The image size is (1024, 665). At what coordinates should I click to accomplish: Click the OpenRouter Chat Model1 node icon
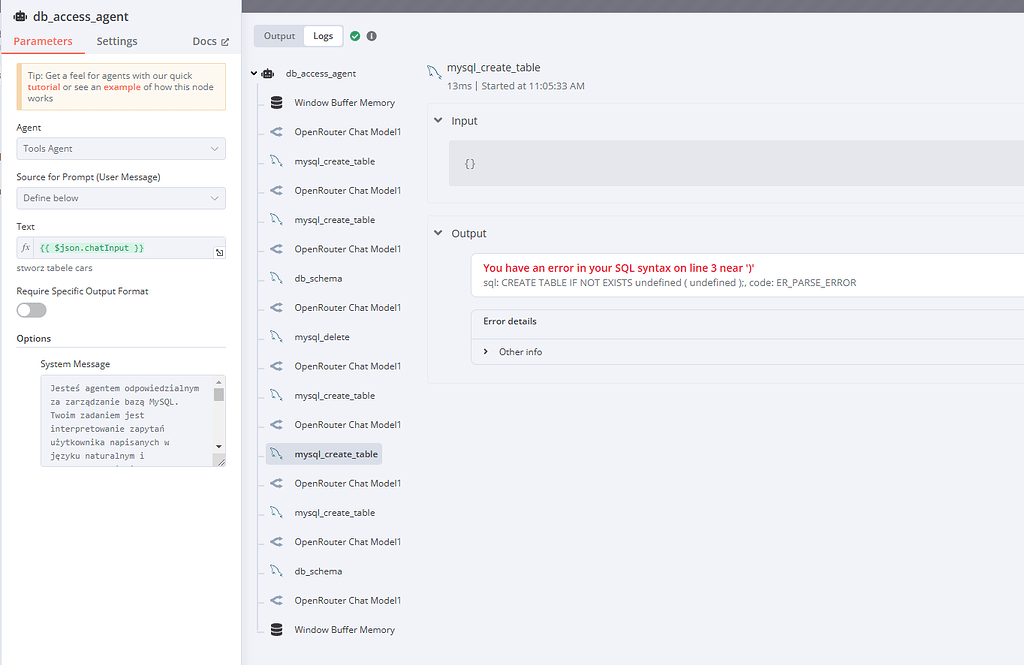277,131
